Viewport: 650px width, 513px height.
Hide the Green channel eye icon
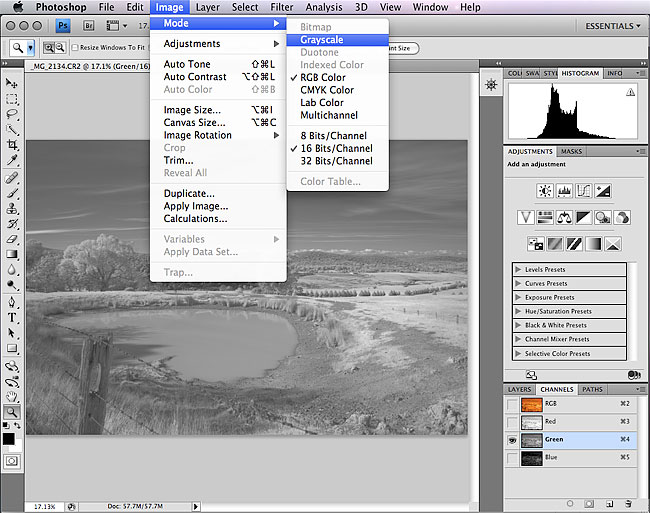click(512, 440)
